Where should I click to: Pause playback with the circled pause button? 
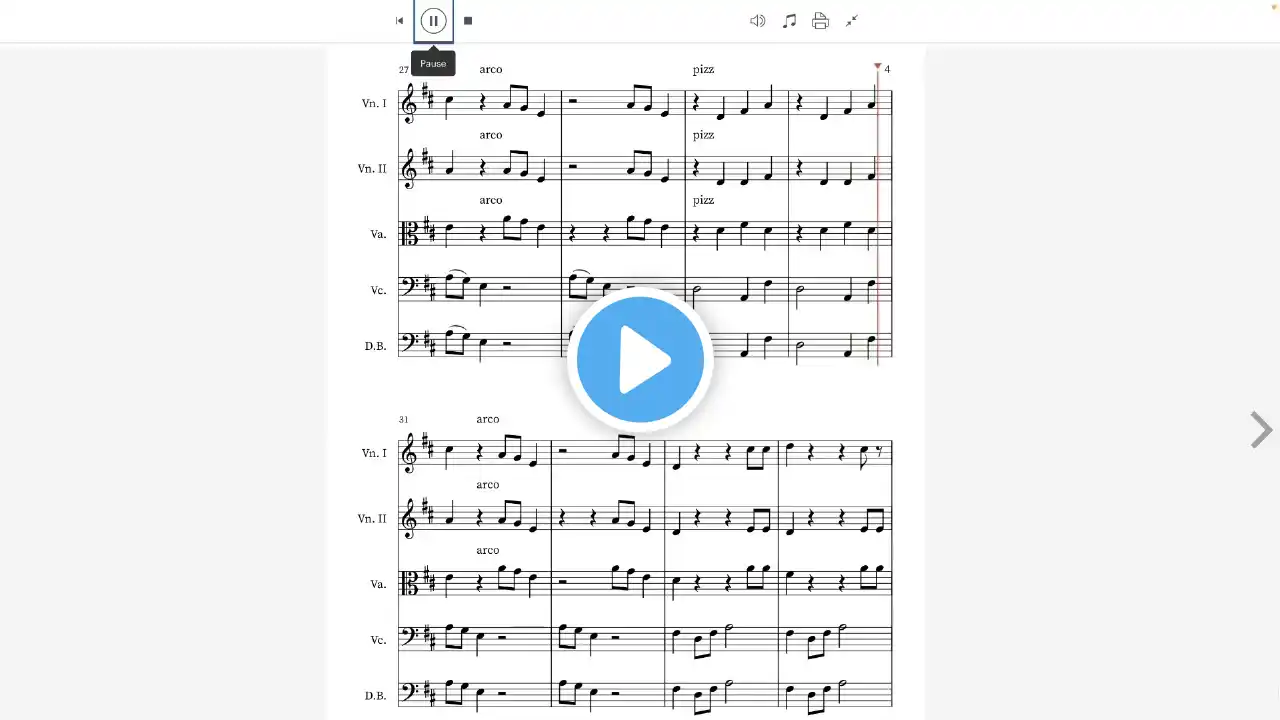[x=433, y=21]
